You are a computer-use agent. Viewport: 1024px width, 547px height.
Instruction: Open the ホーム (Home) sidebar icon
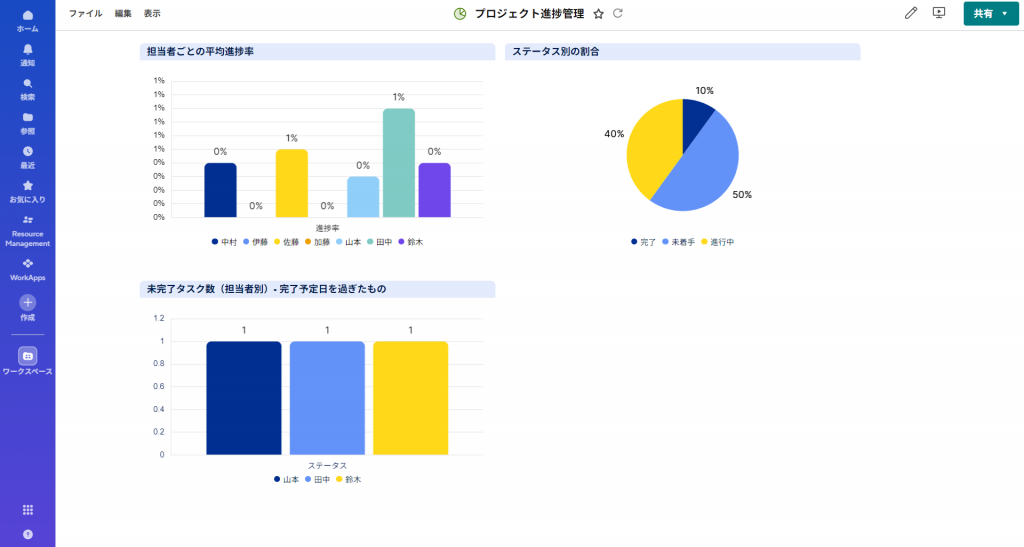27,17
